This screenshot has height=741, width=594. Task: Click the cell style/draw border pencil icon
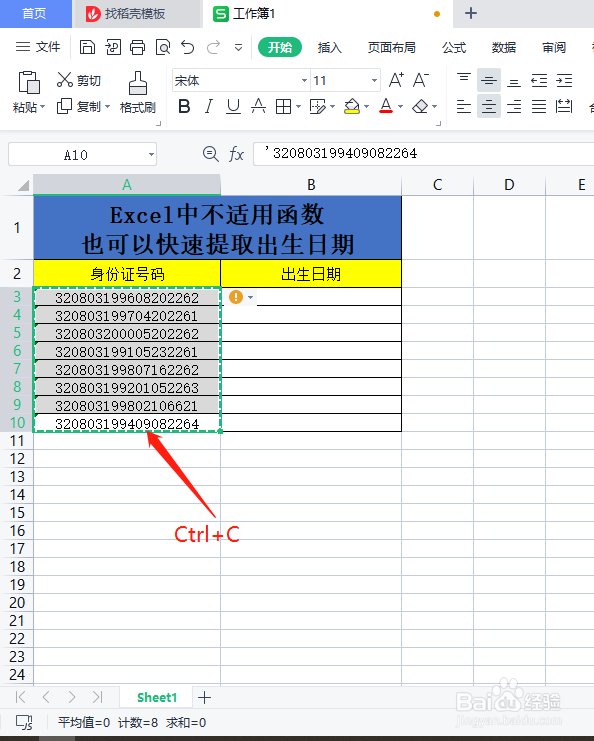(x=317, y=107)
